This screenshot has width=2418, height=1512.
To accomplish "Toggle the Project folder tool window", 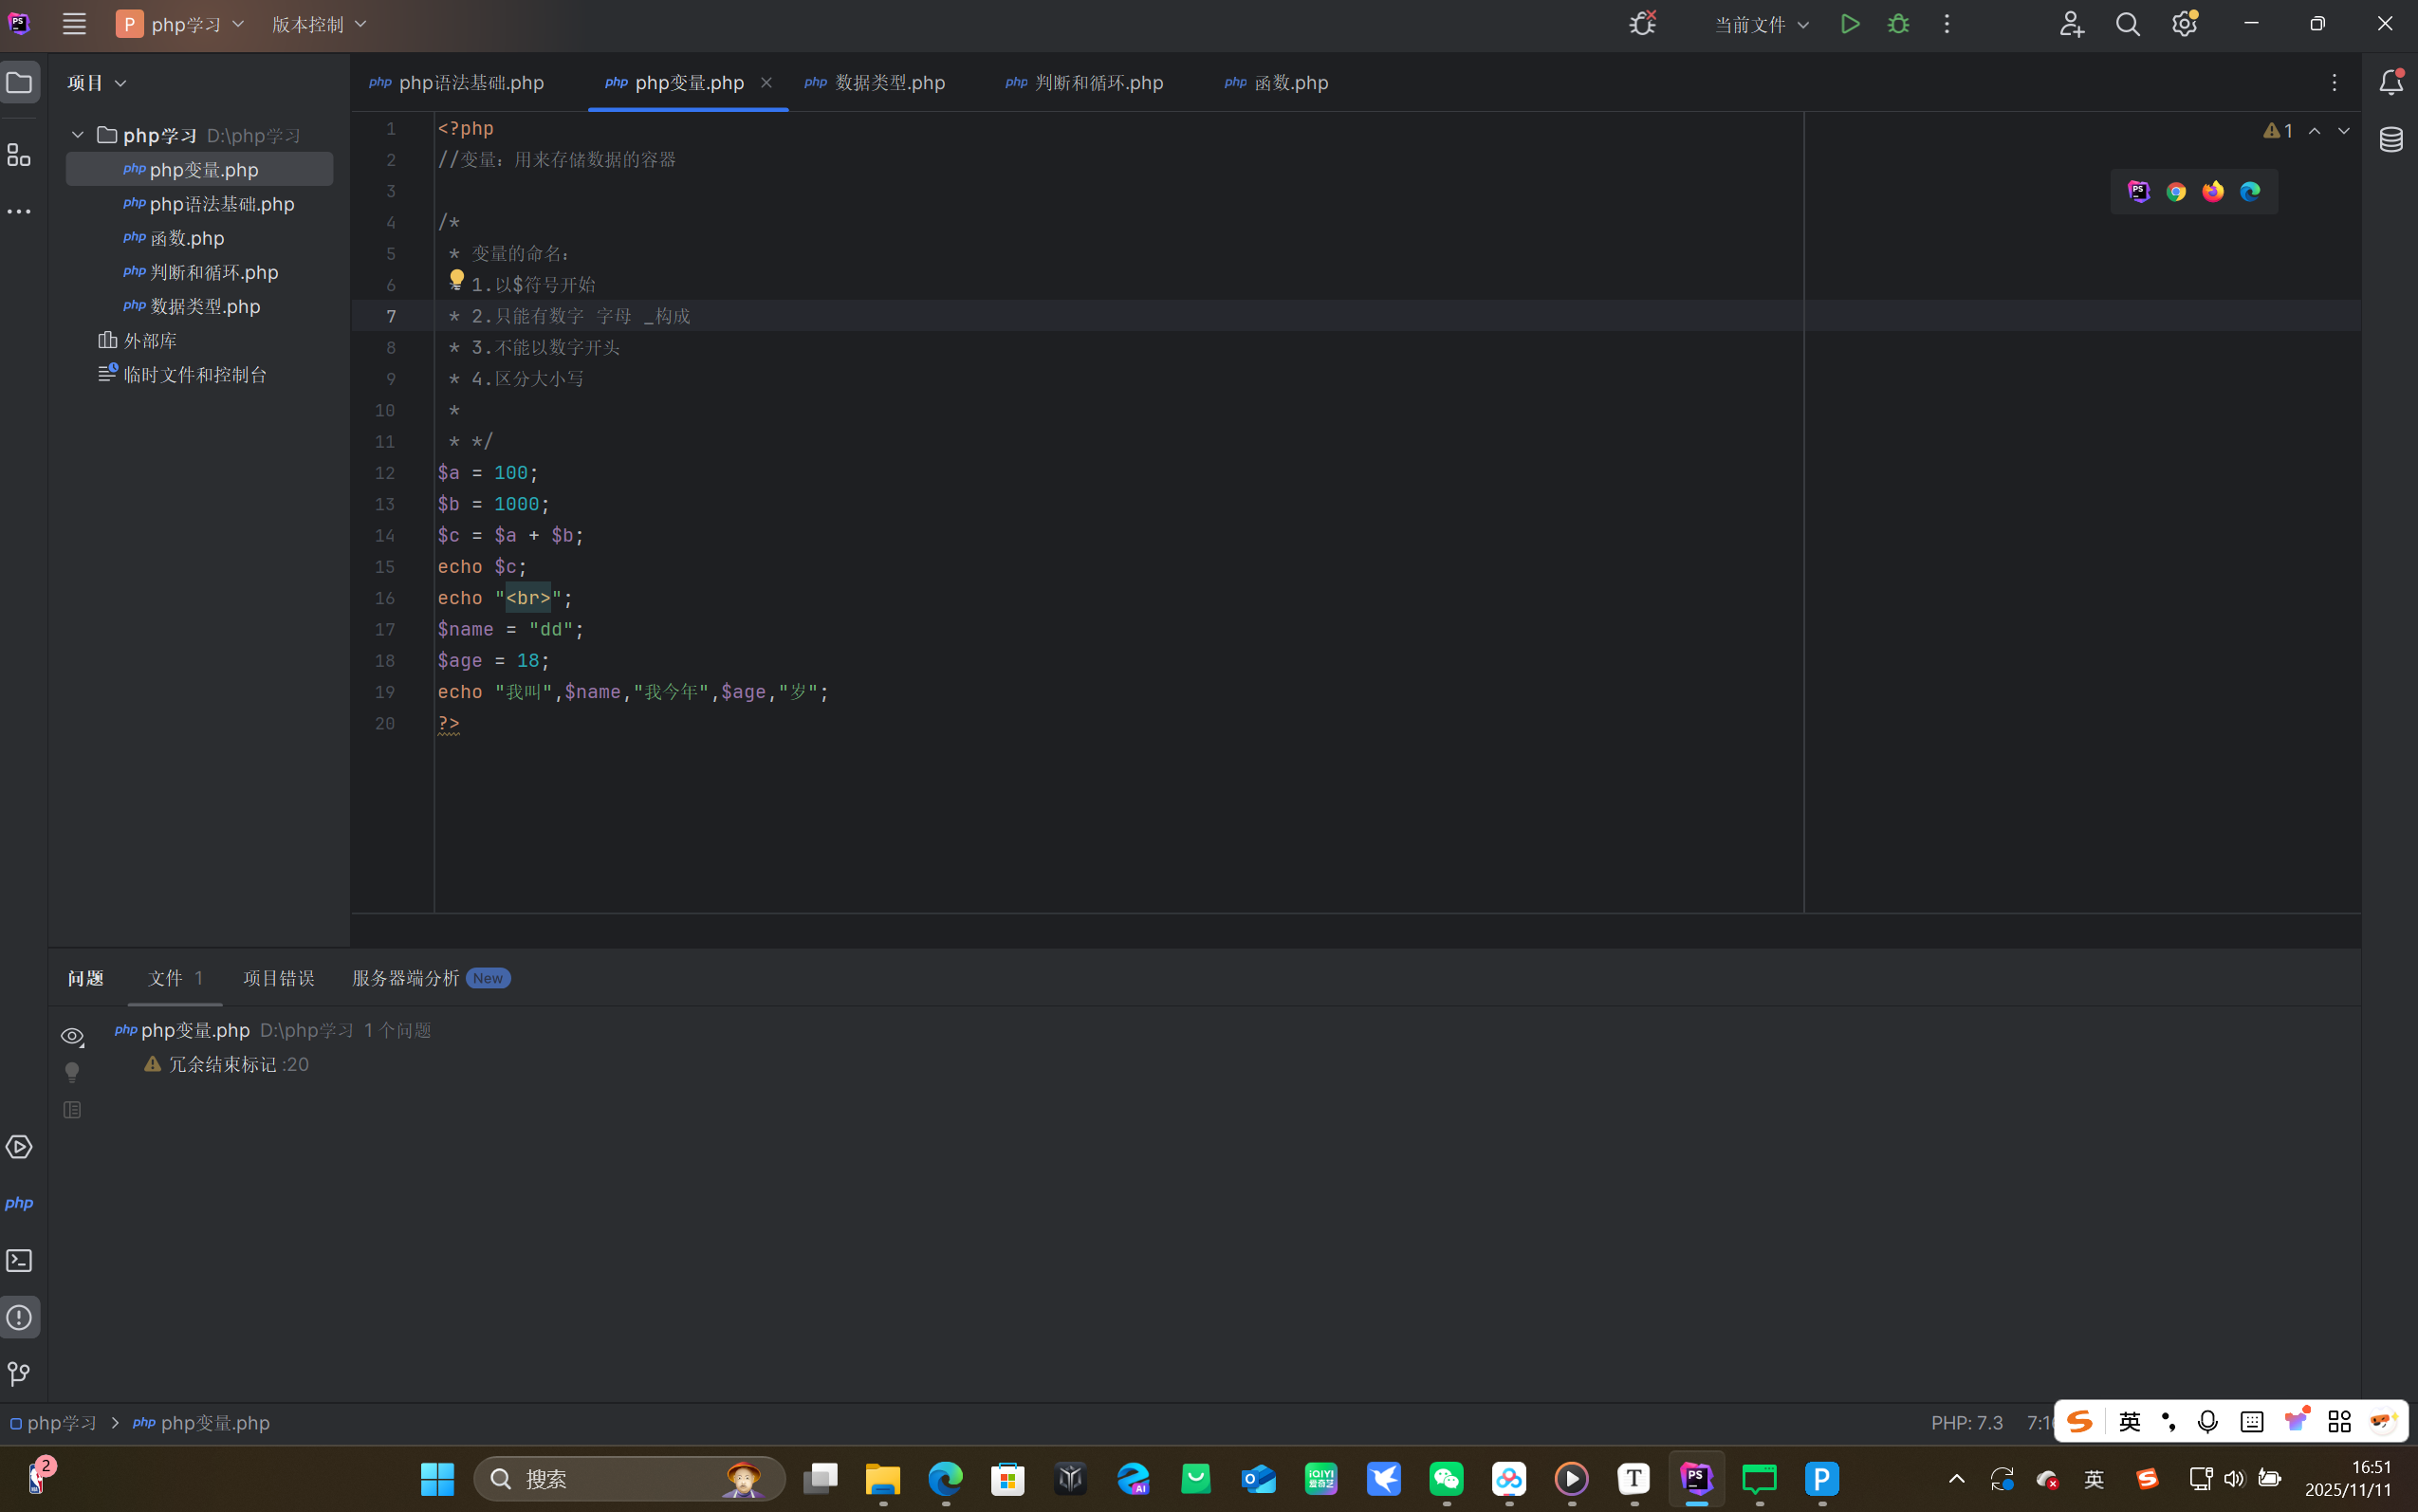I will tap(19, 82).
